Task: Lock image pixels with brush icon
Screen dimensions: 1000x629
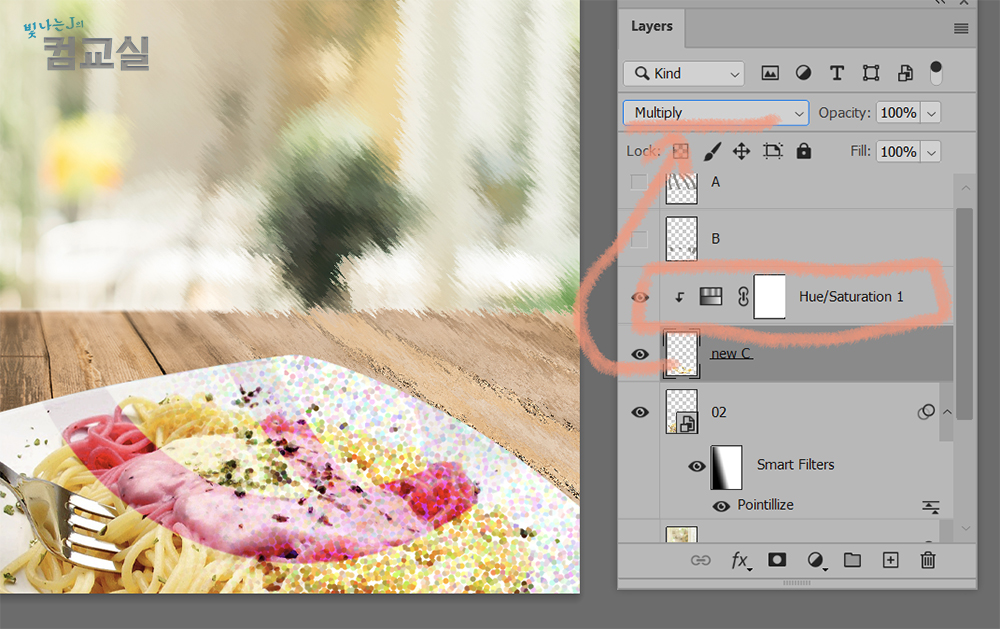Action: tap(712, 151)
